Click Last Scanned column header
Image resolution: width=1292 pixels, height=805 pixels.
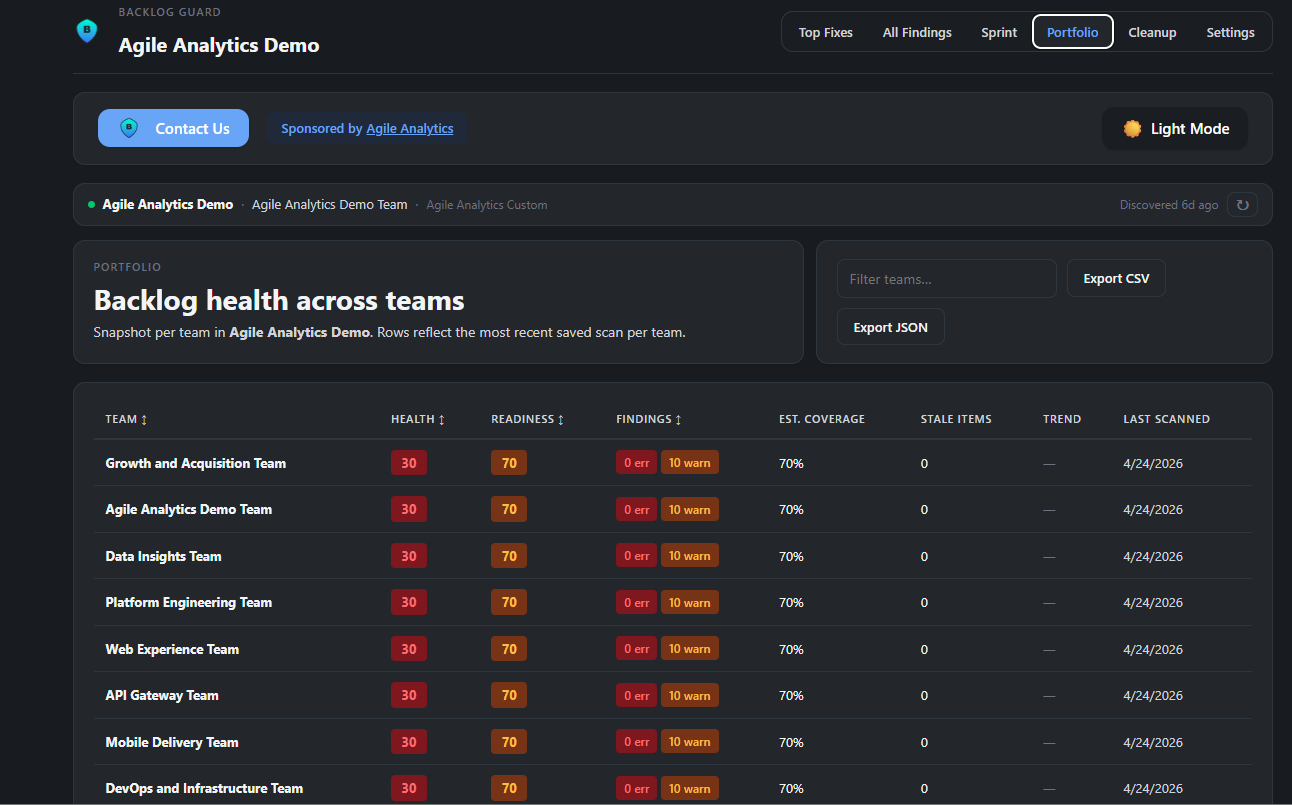coord(1166,419)
